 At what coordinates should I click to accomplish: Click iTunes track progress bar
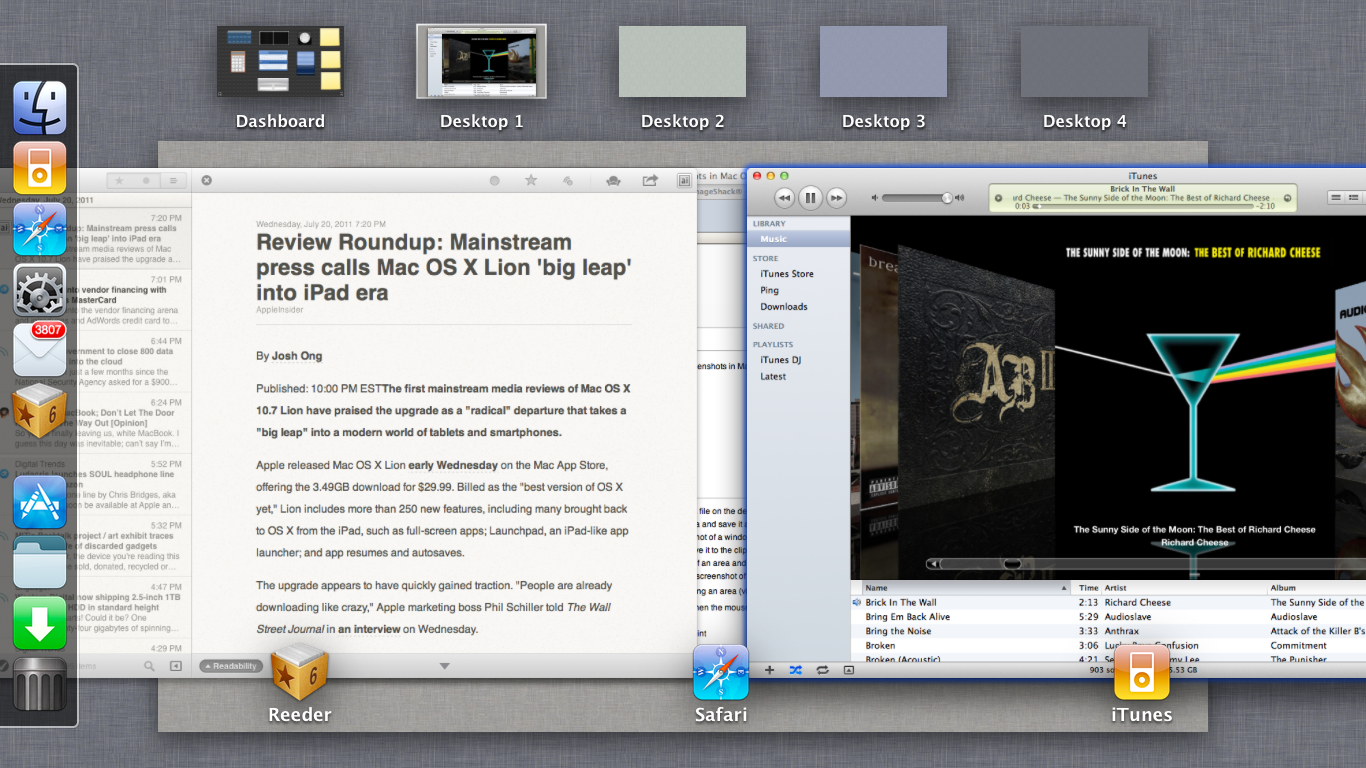(1141, 206)
